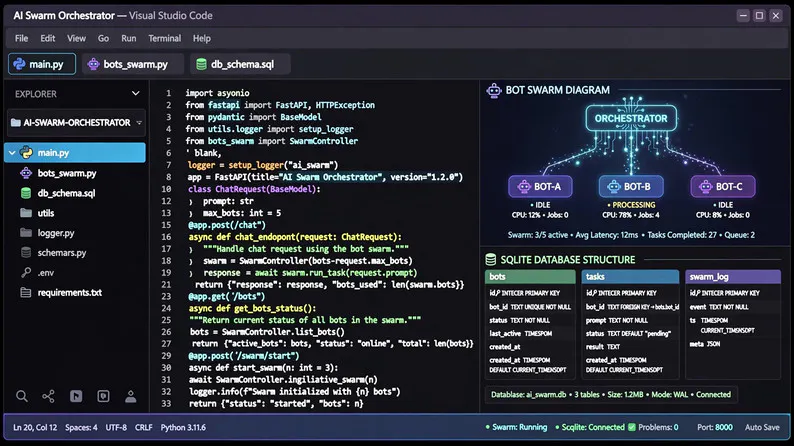Open the Terminal menu
The height and width of the screenshot is (446, 794).
(165, 38)
